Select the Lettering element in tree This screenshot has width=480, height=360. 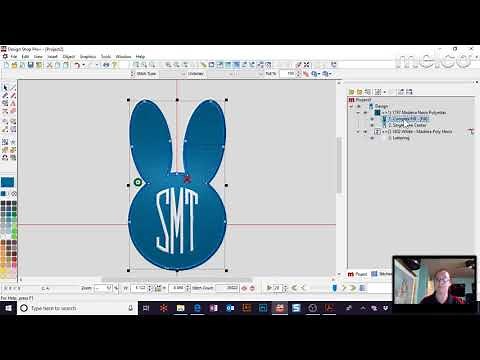401,138
